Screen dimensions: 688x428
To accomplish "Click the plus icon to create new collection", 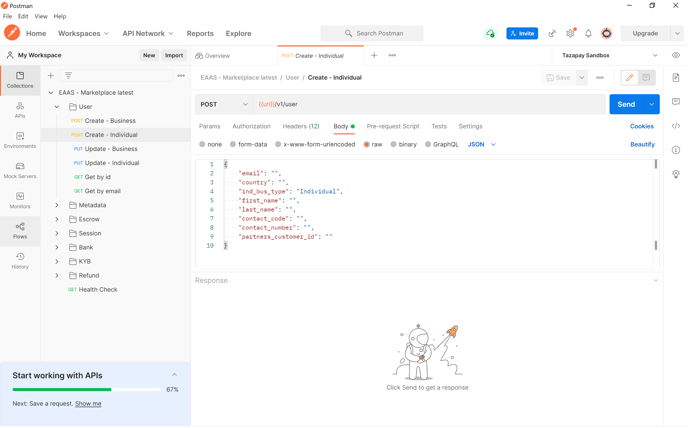I will [x=51, y=76].
